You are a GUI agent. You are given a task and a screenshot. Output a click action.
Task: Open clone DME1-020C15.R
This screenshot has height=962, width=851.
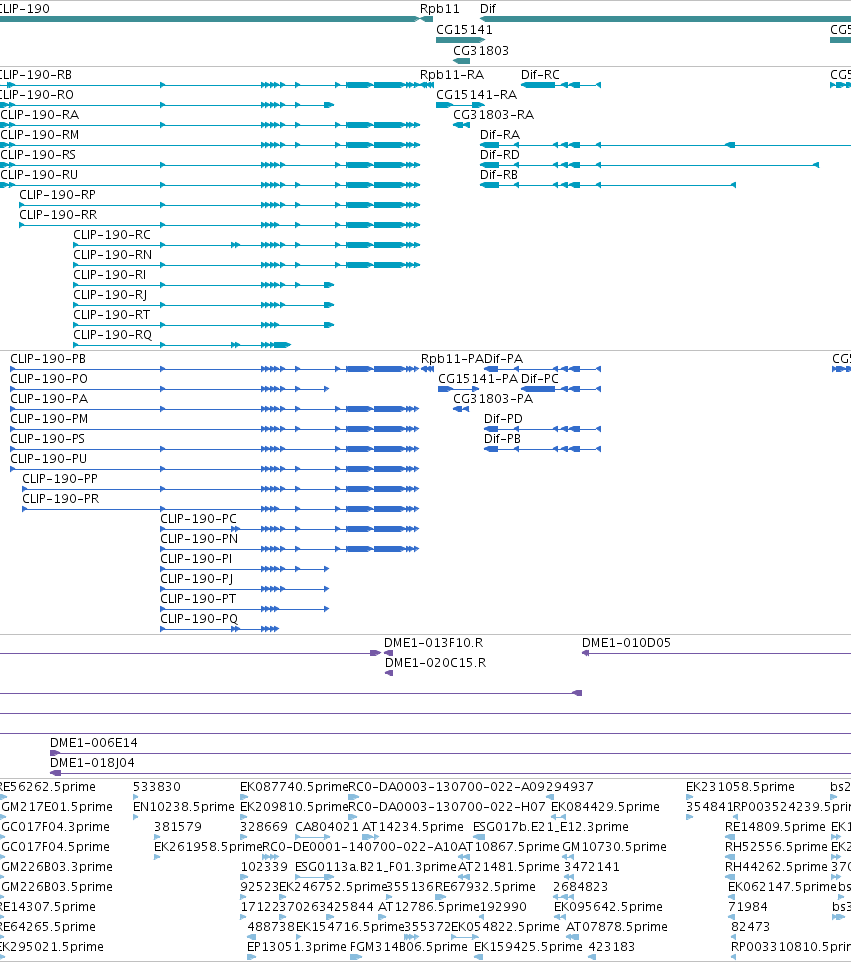point(436,663)
